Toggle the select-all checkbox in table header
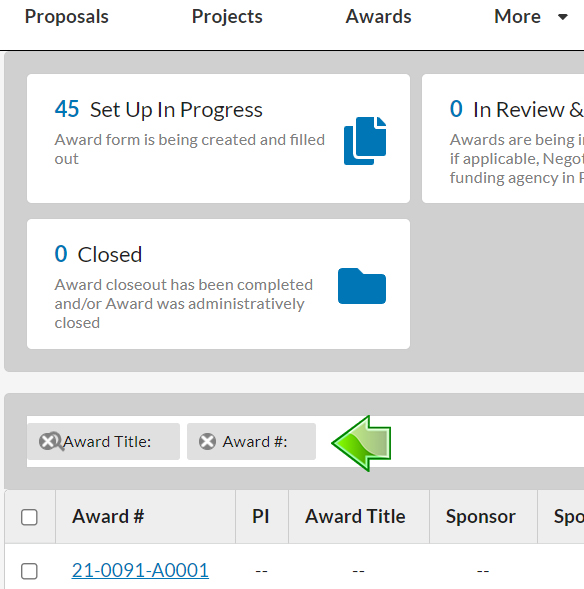 [29, 517]
